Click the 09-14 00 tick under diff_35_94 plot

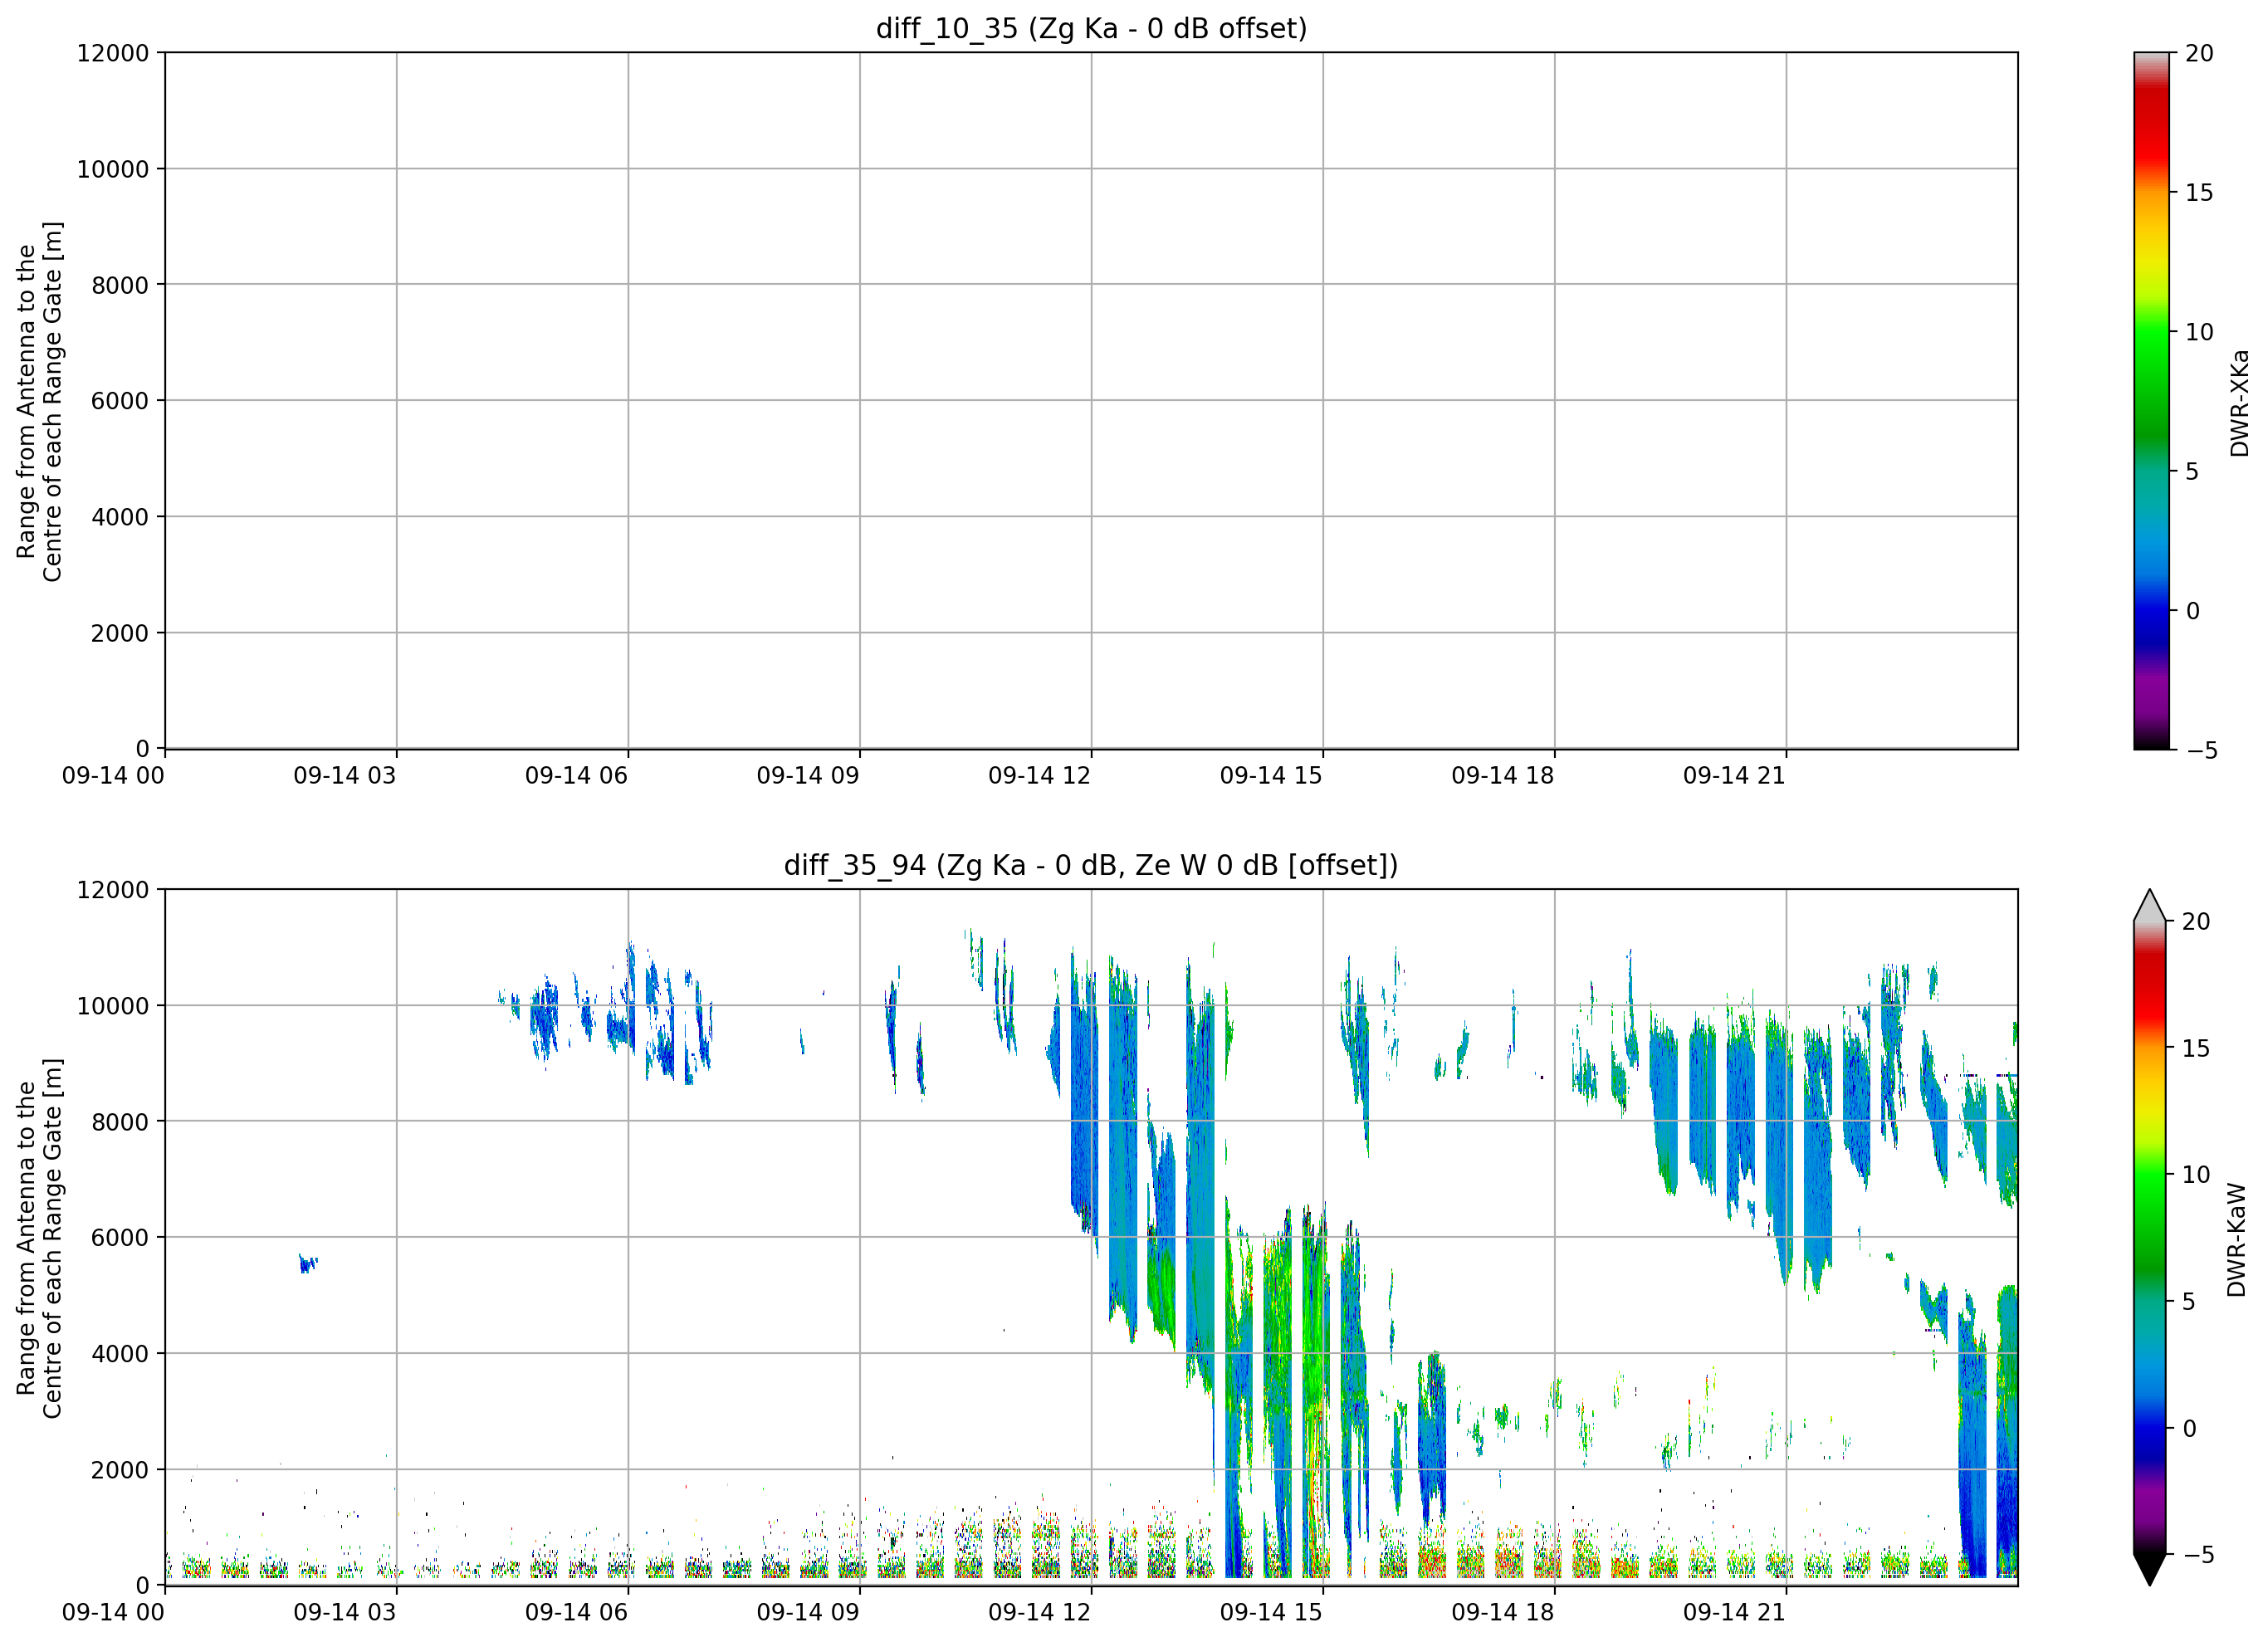point(113,1613)
